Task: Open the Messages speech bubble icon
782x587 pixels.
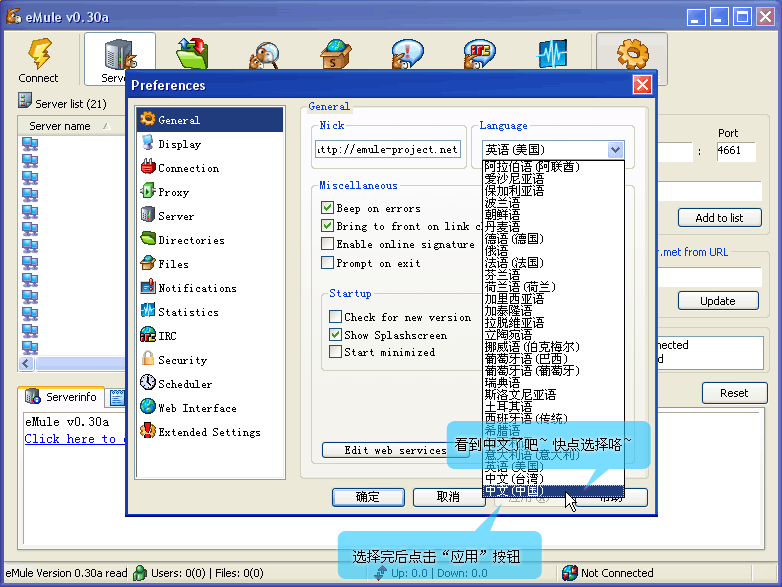Action: [407, 53]
